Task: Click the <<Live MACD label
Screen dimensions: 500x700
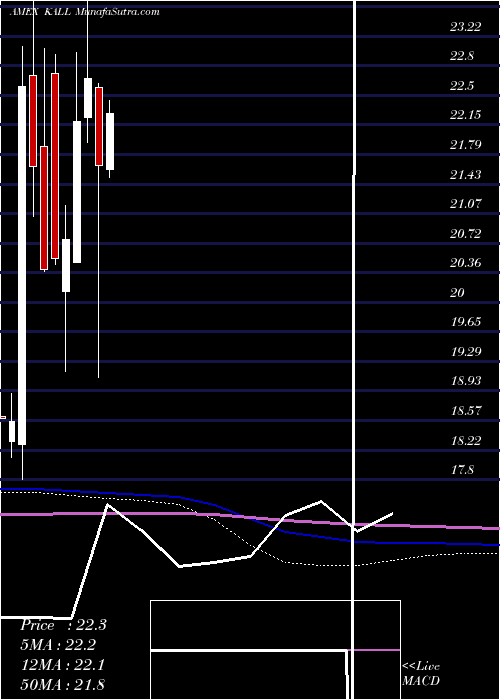Action: (x=421, y=674)
